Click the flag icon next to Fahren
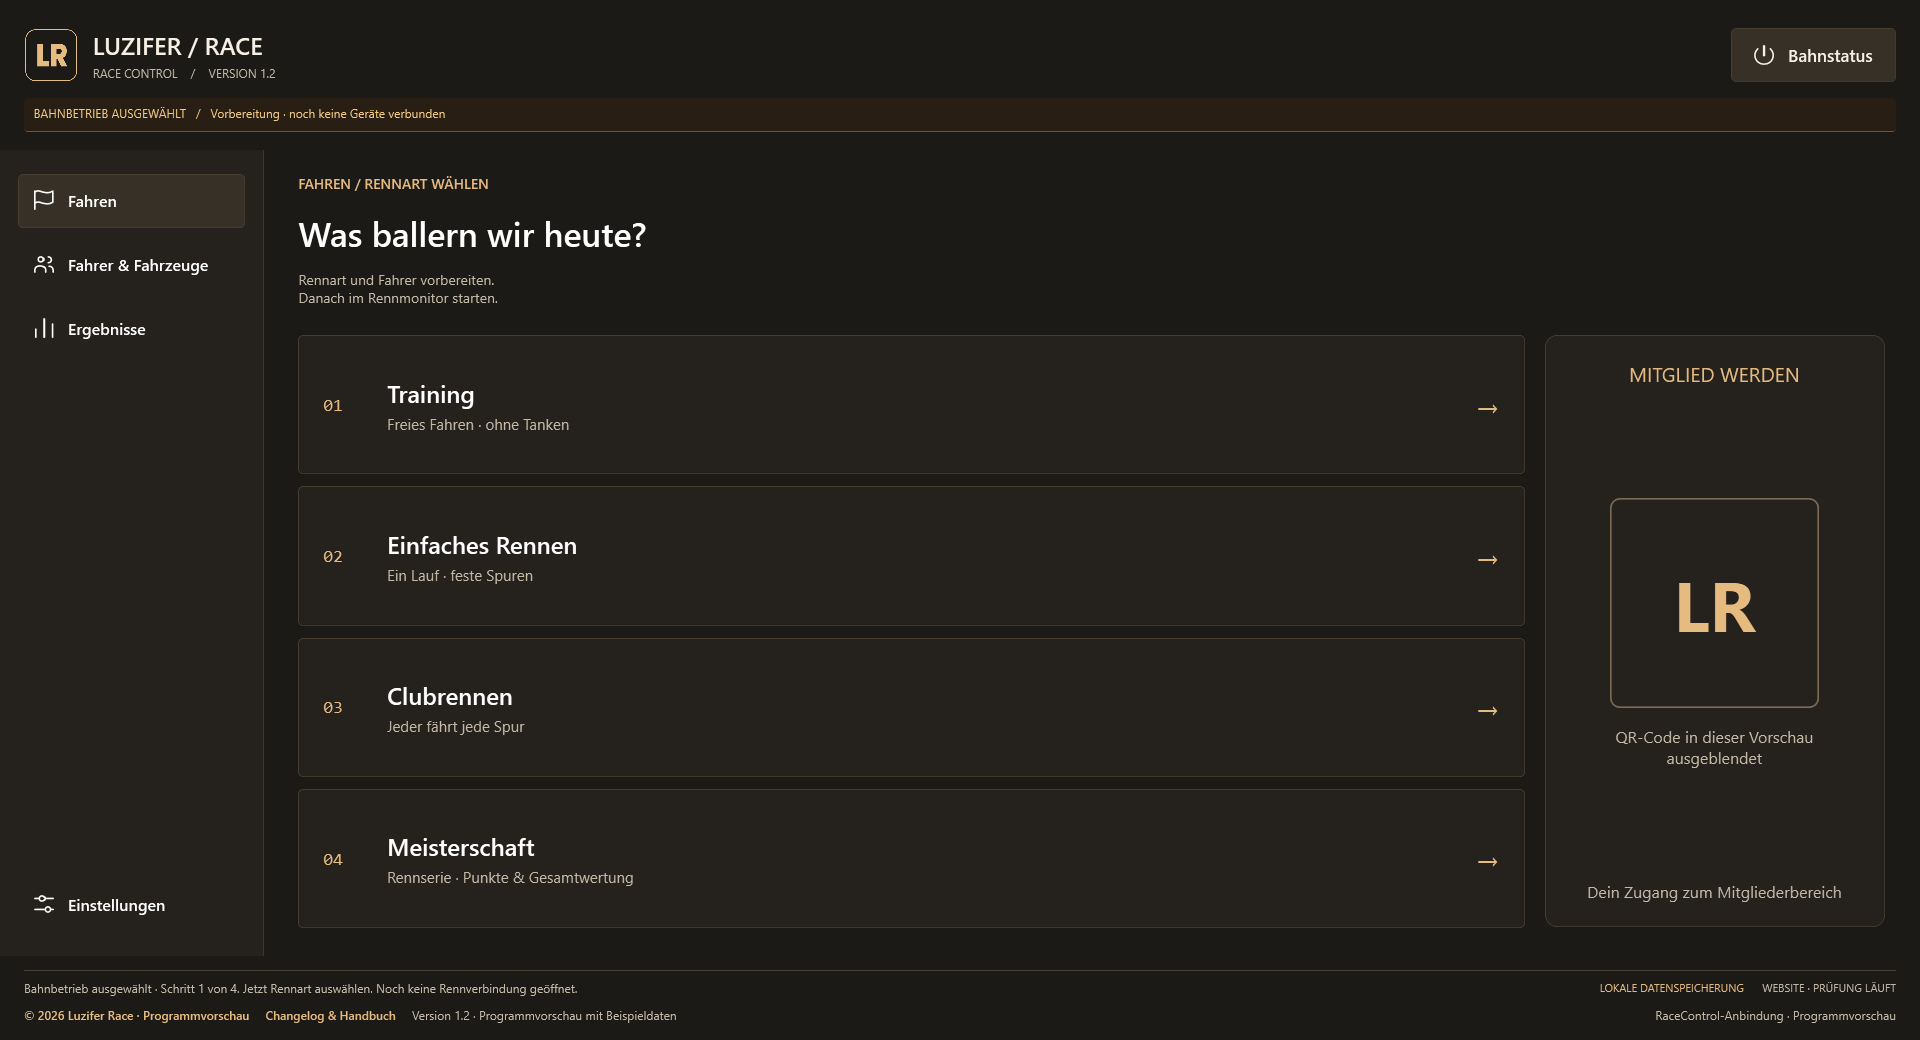This screenshot has width=1920, height=1040. pos(44,201)
